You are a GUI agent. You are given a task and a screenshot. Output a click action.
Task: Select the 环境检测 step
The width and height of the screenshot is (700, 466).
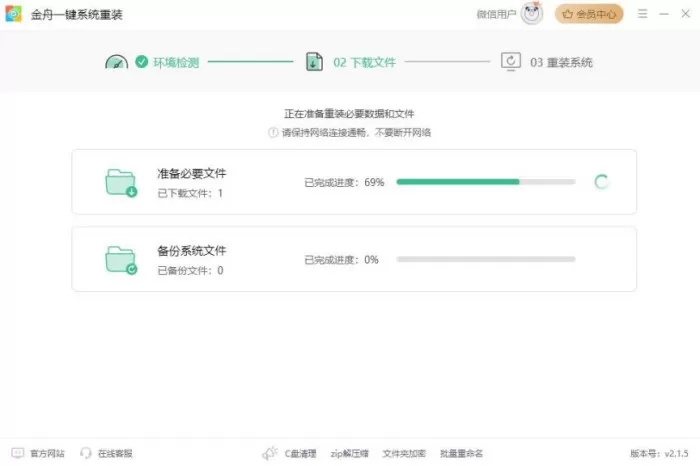[x=176, y=62]
